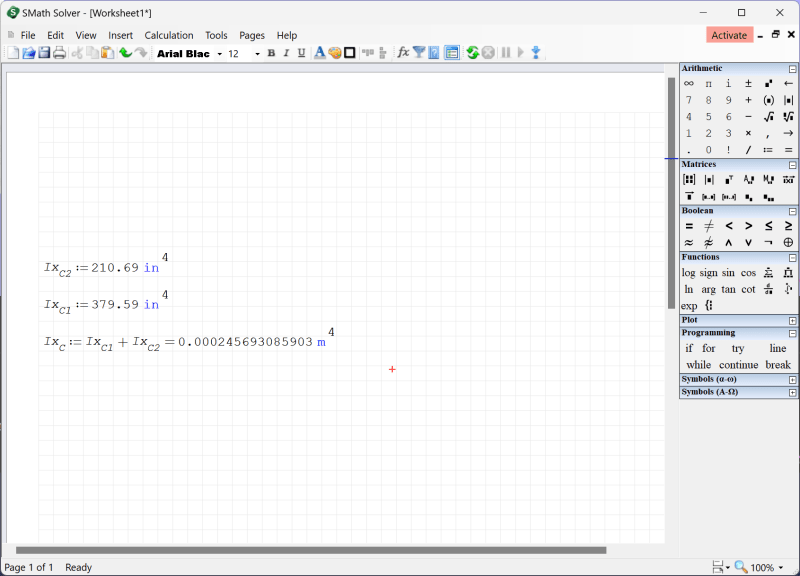Paste from clipboard toolbar icon
Image resolution: width=800 pixels, height=576 pixels.
[107, 53]
